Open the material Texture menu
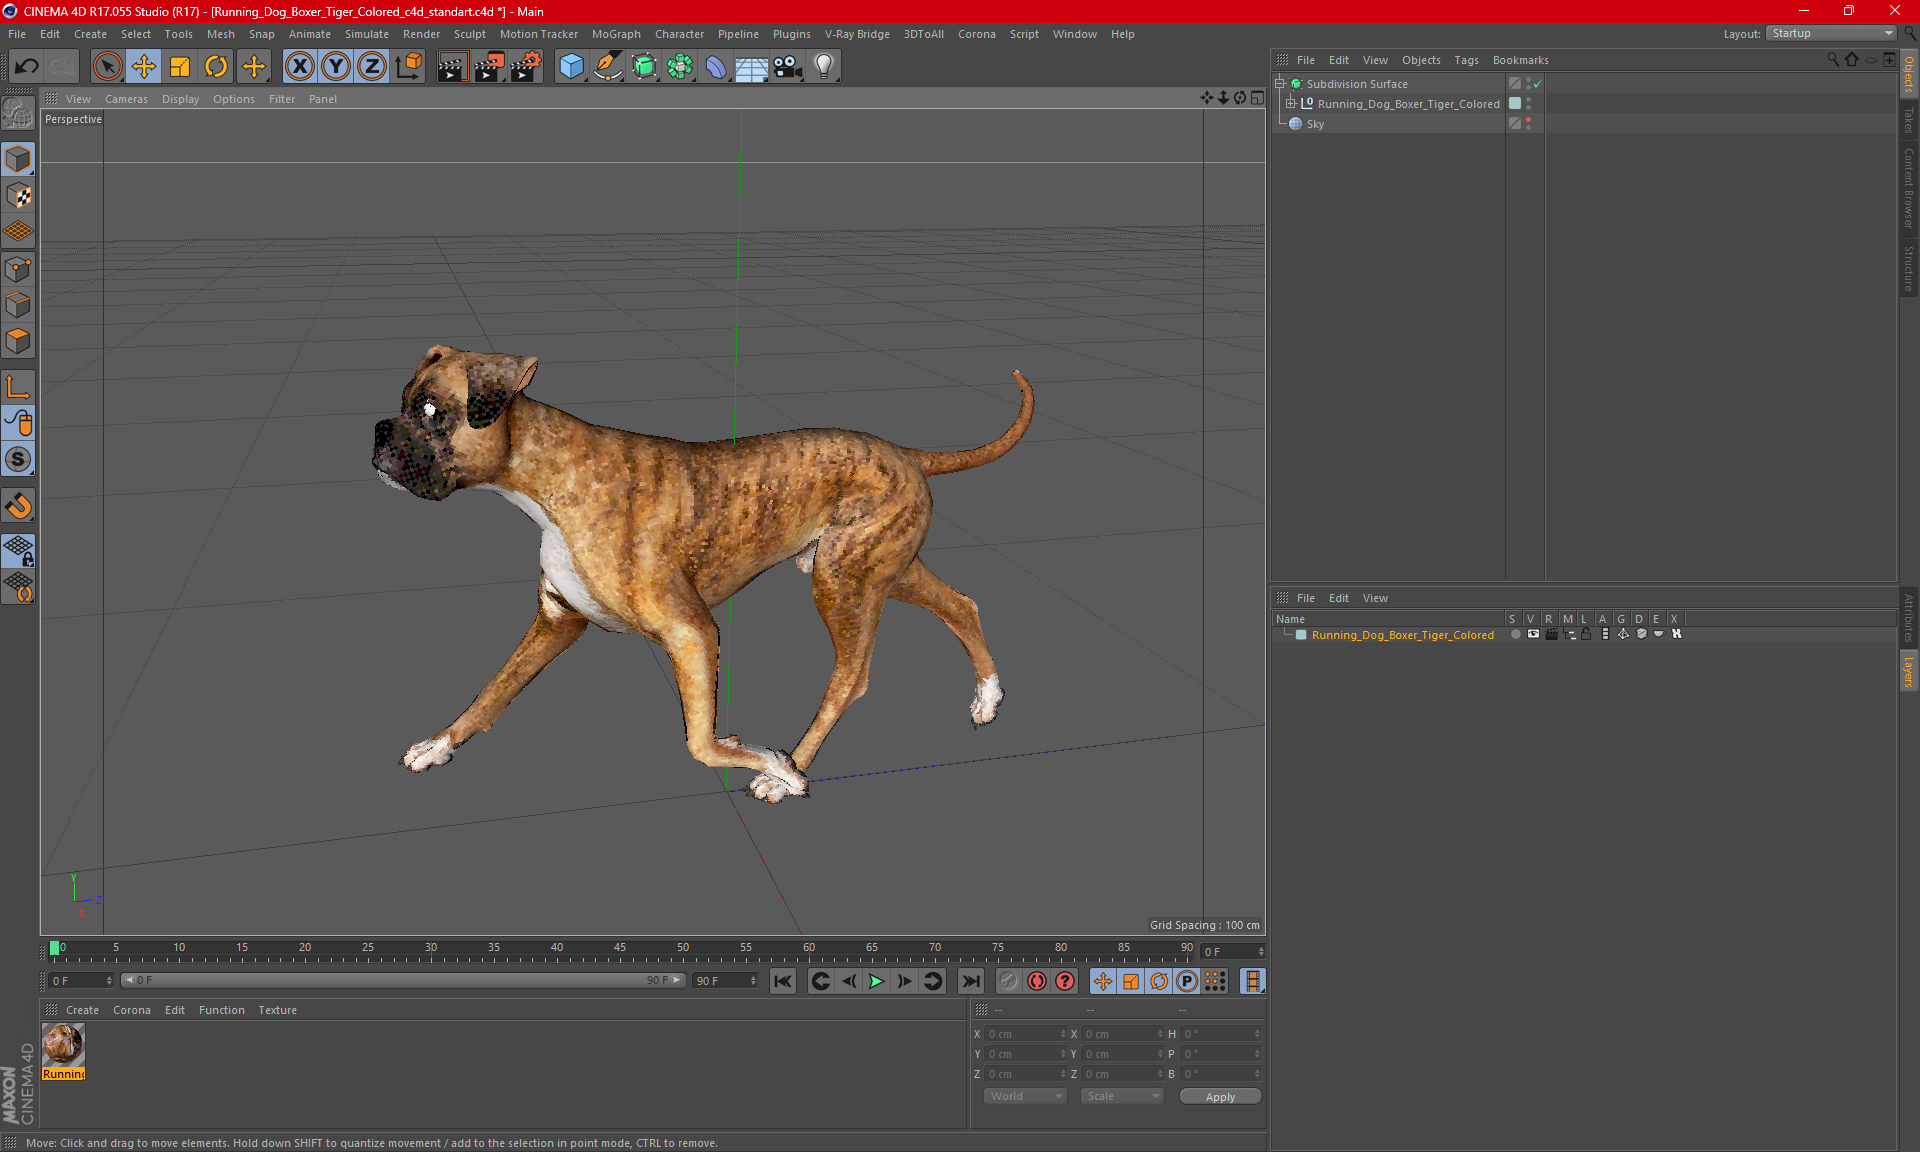Viewport: 1920px width, 1152px height. pyautogui.click(x=277, y=1010)
